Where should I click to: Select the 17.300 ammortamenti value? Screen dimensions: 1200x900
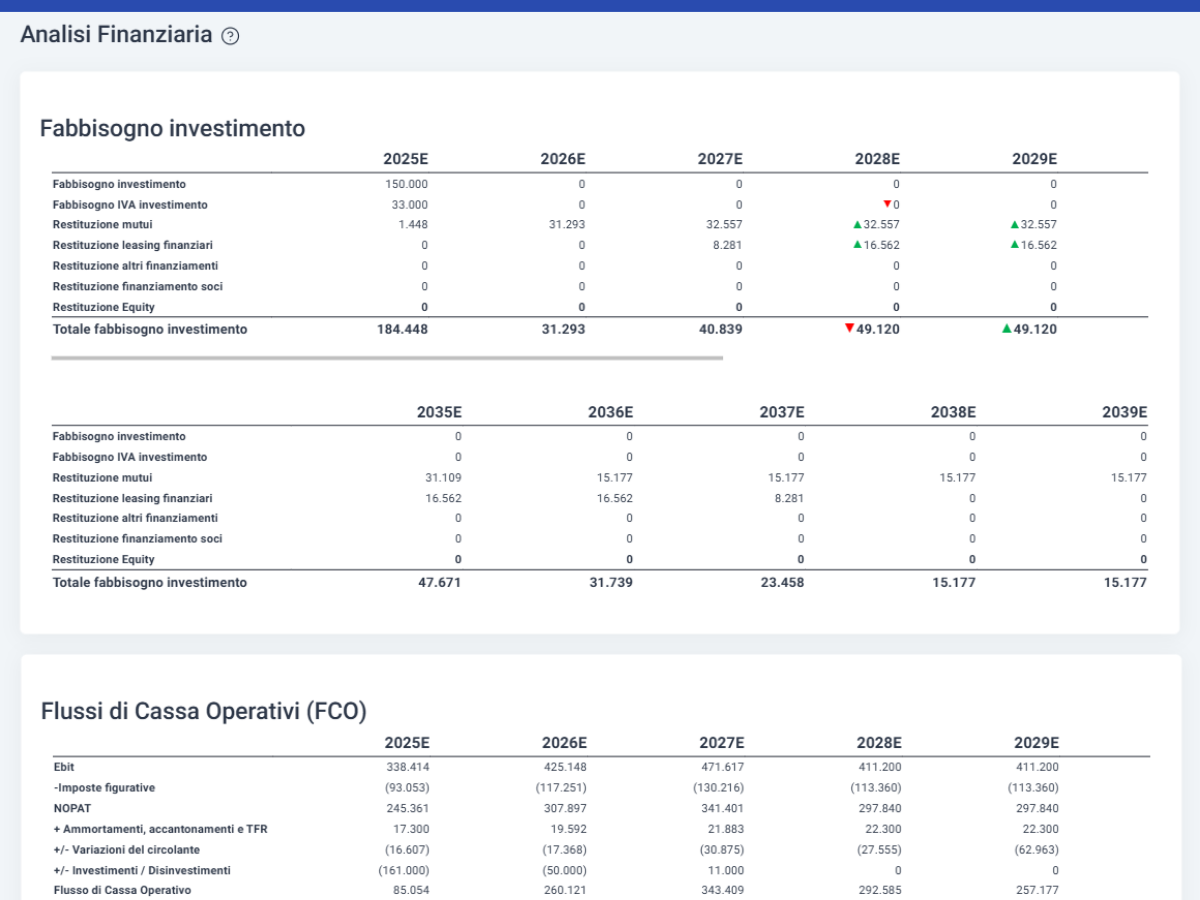(412, 829)
